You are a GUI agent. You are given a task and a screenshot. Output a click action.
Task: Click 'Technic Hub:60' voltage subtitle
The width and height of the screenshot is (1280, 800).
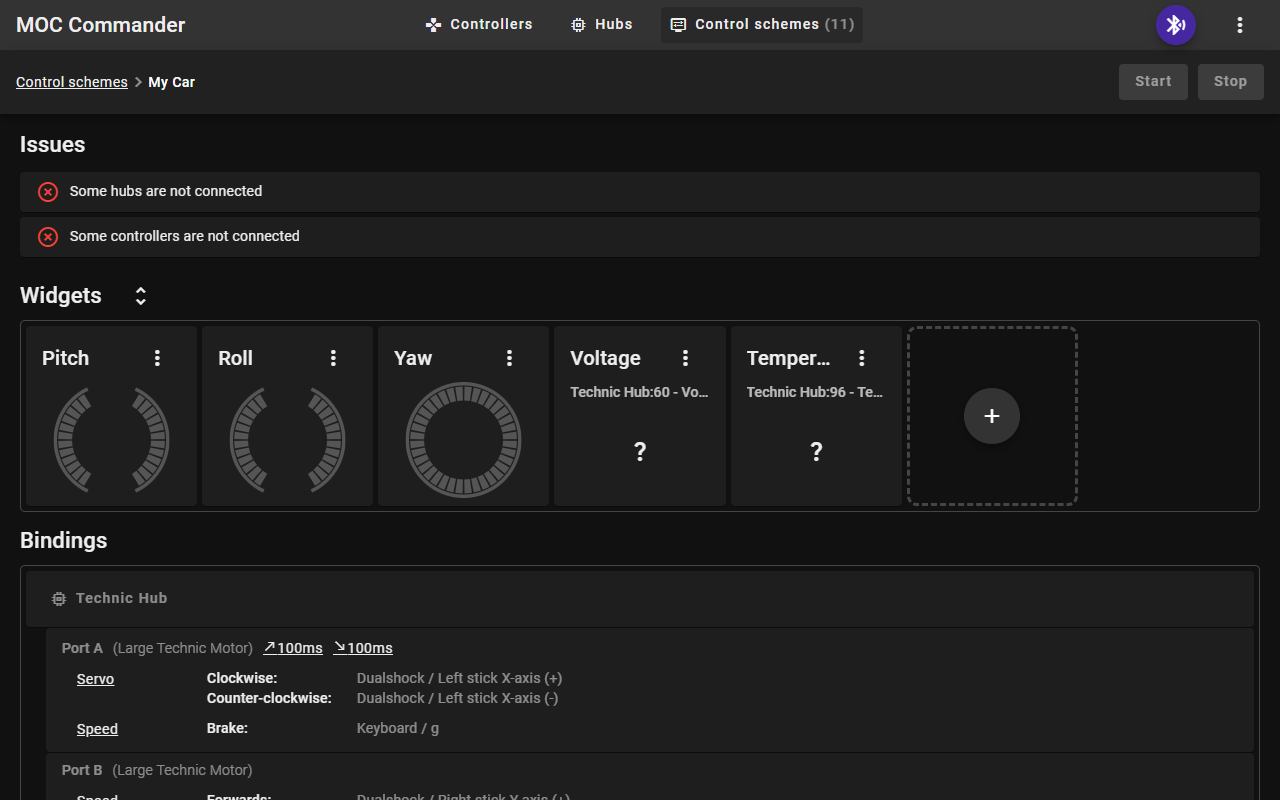coord(640,392)
